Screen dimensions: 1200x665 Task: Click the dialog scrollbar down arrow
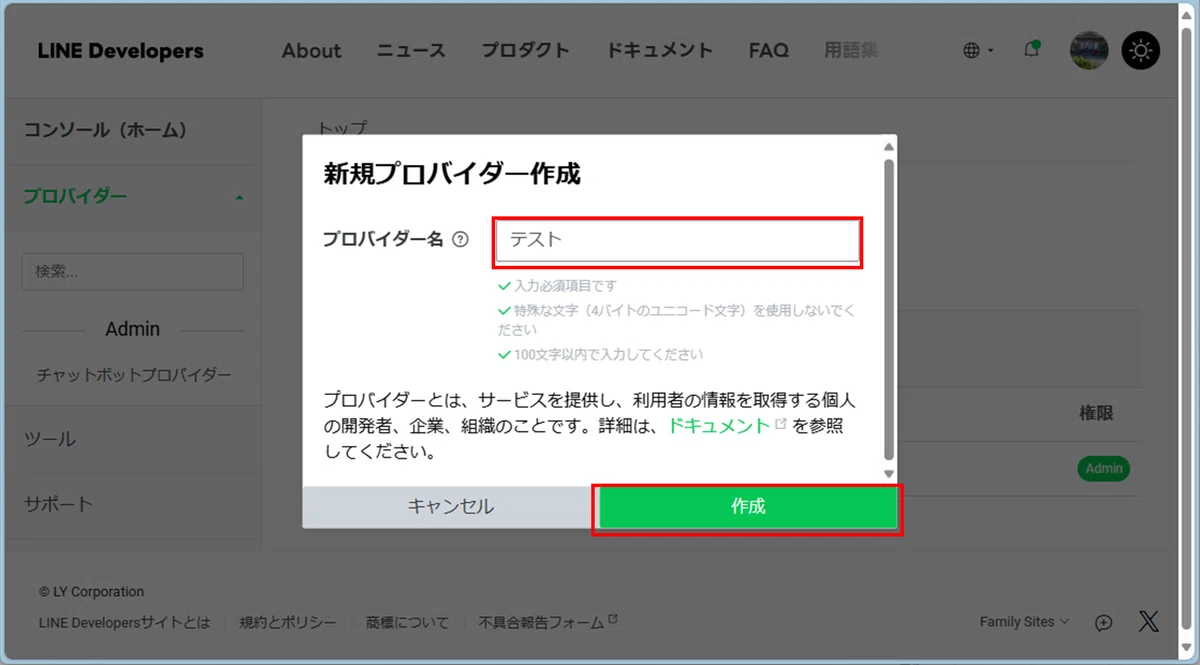click(x=889, y=474)
